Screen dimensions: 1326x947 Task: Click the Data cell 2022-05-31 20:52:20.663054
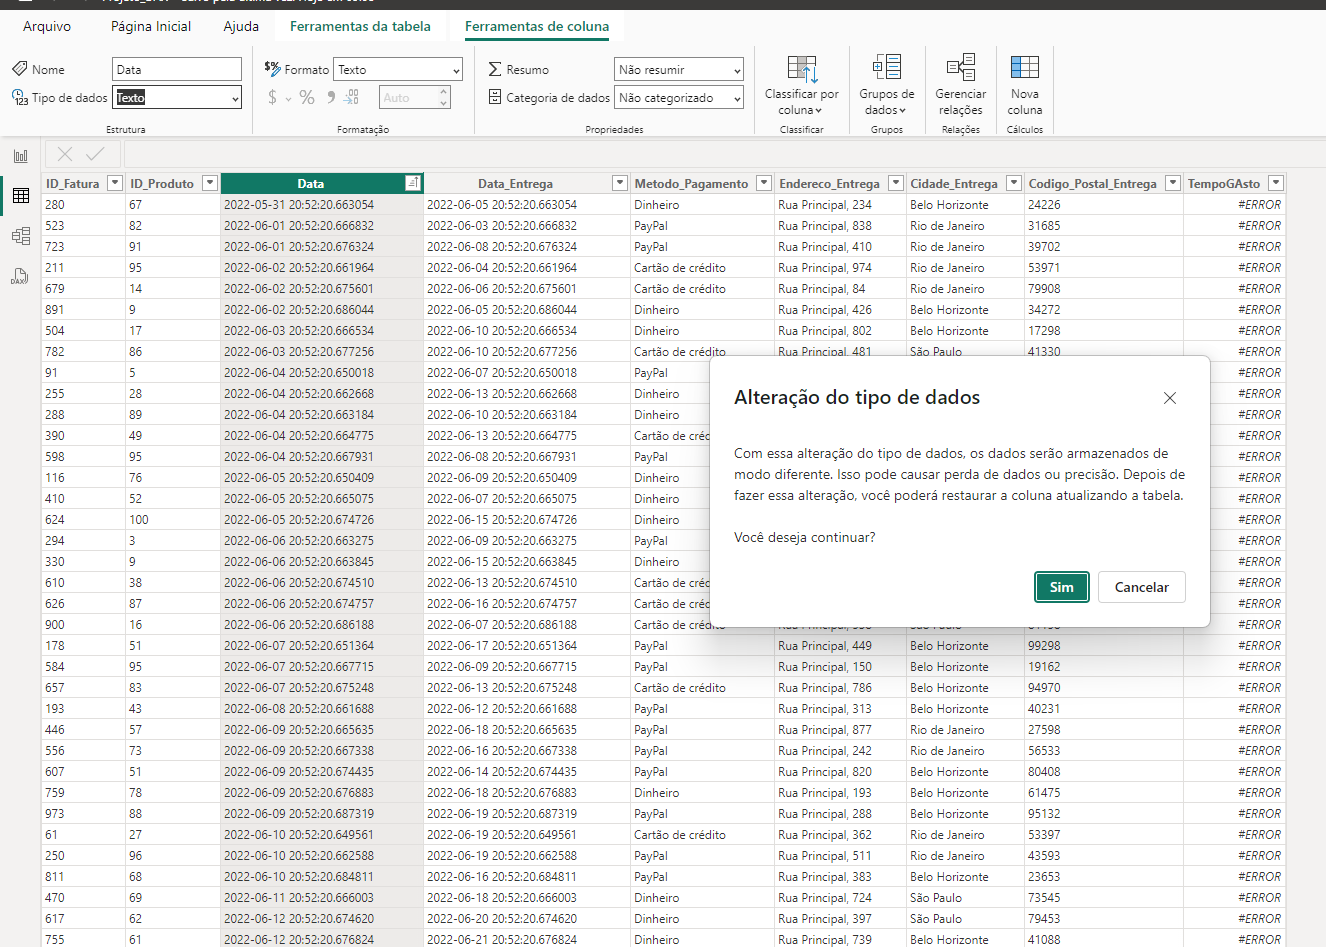(x=322, y=204)
